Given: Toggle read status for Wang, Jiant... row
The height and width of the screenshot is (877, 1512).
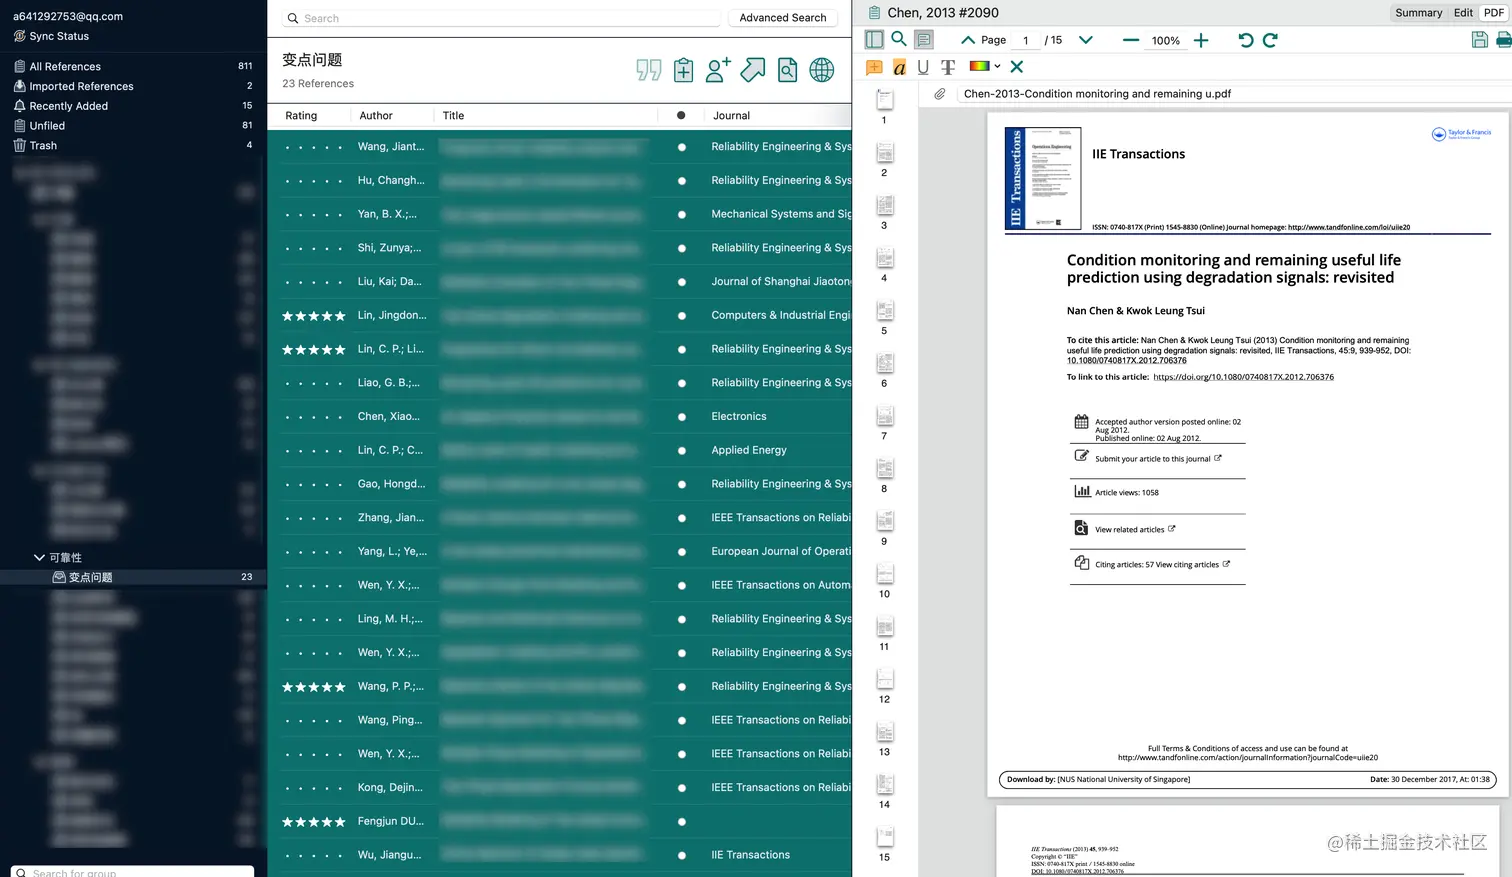Looking at the screenshot, I should coord(682,147).
